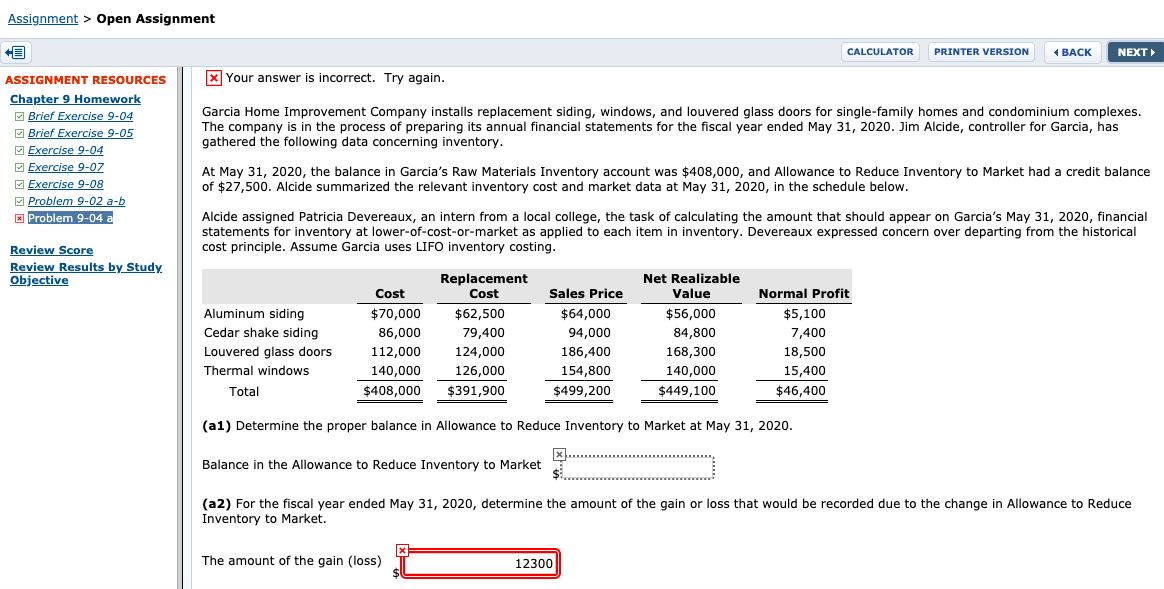Click the X icon above the gain (loss) box

pos(403,549)
